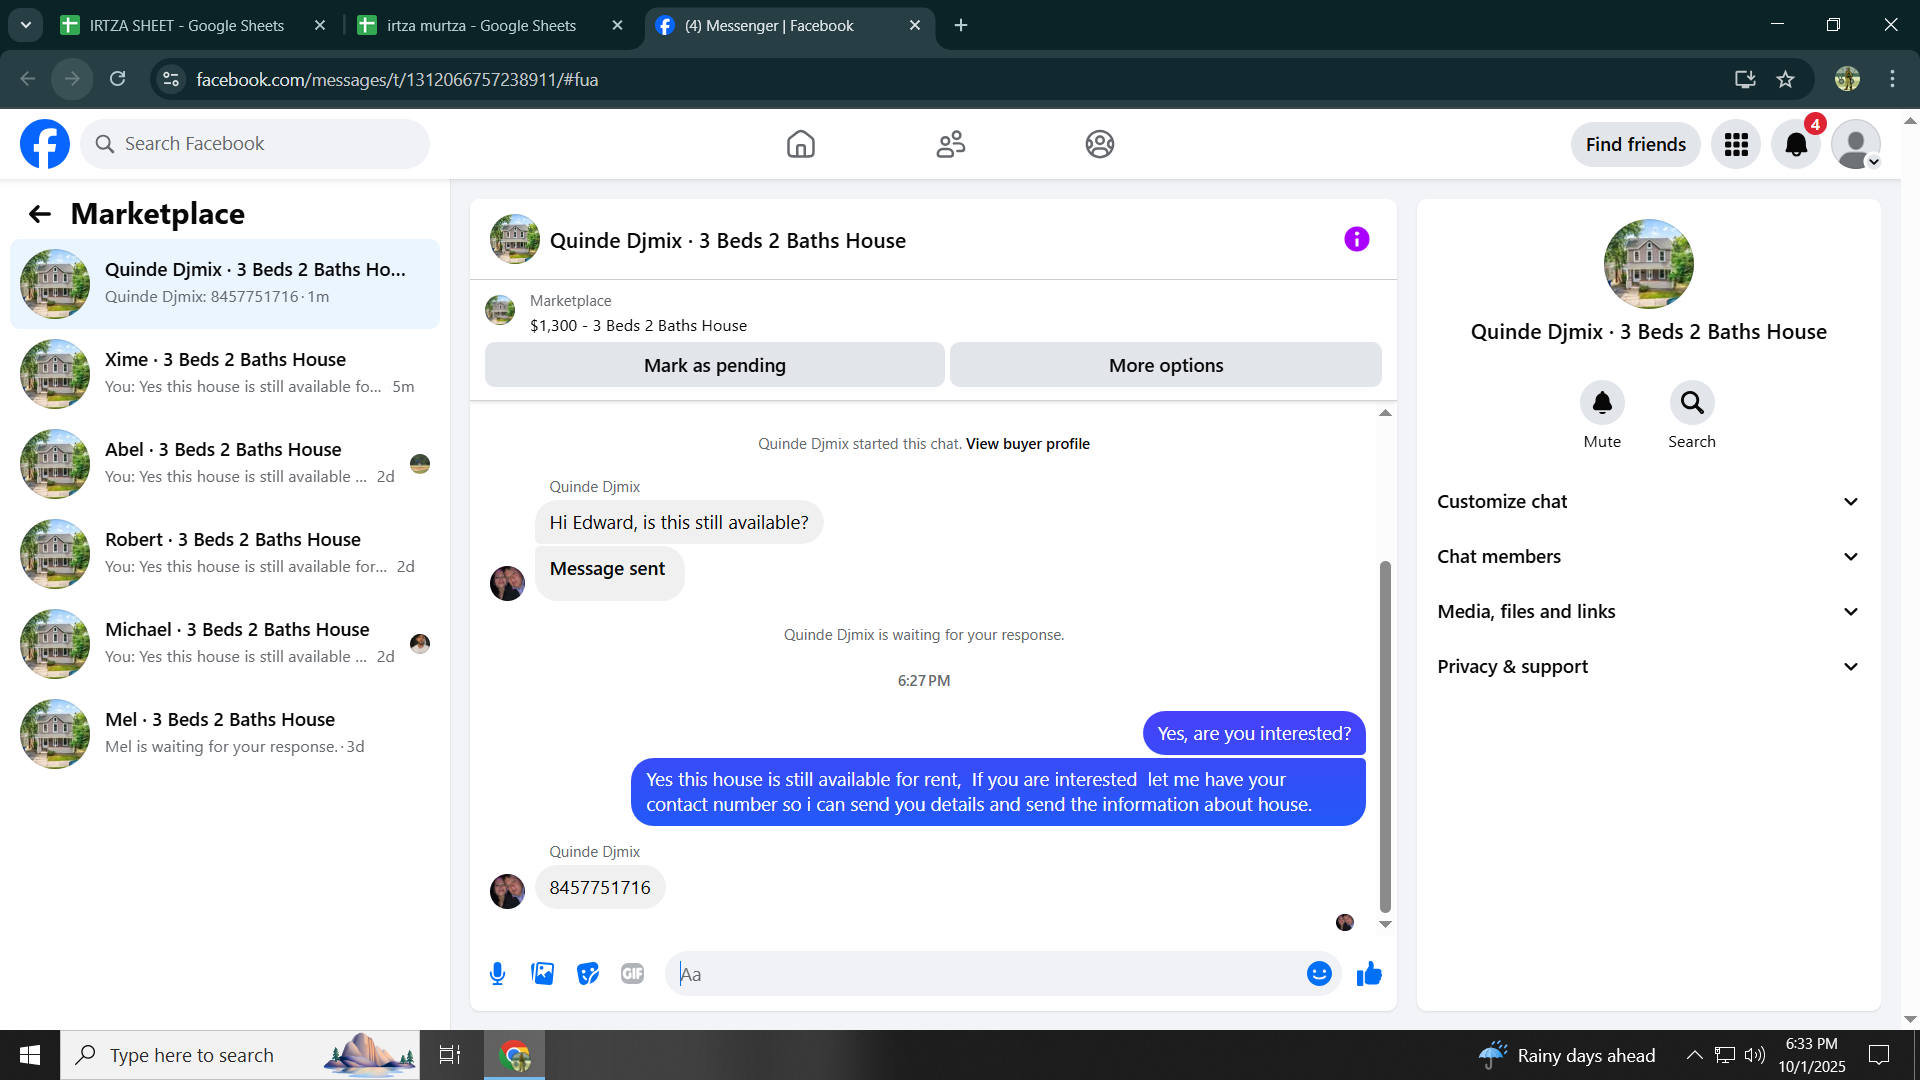Viewport: 1920px width, 1080px height.
Task: Open Windows notification center icon
Action: pos(1879,1055)
